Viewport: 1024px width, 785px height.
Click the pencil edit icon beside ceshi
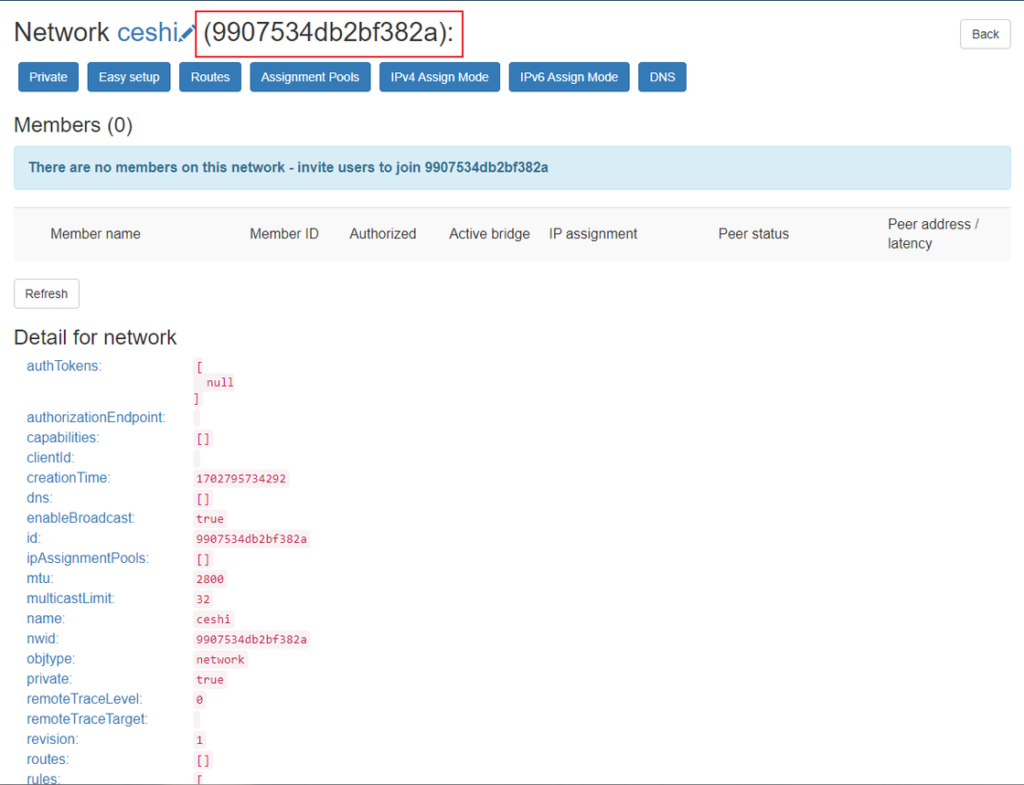click(187, 33)
